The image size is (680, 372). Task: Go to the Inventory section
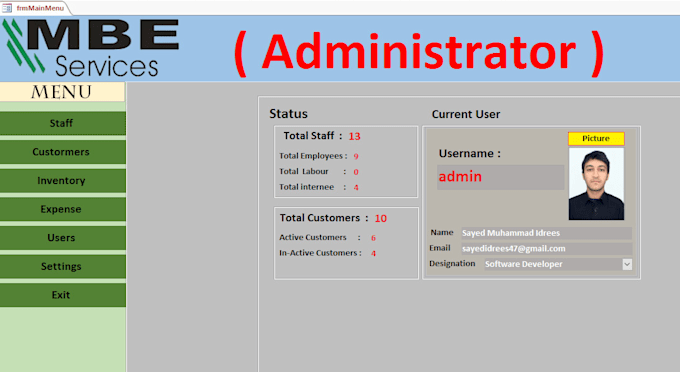pos(63,180)
